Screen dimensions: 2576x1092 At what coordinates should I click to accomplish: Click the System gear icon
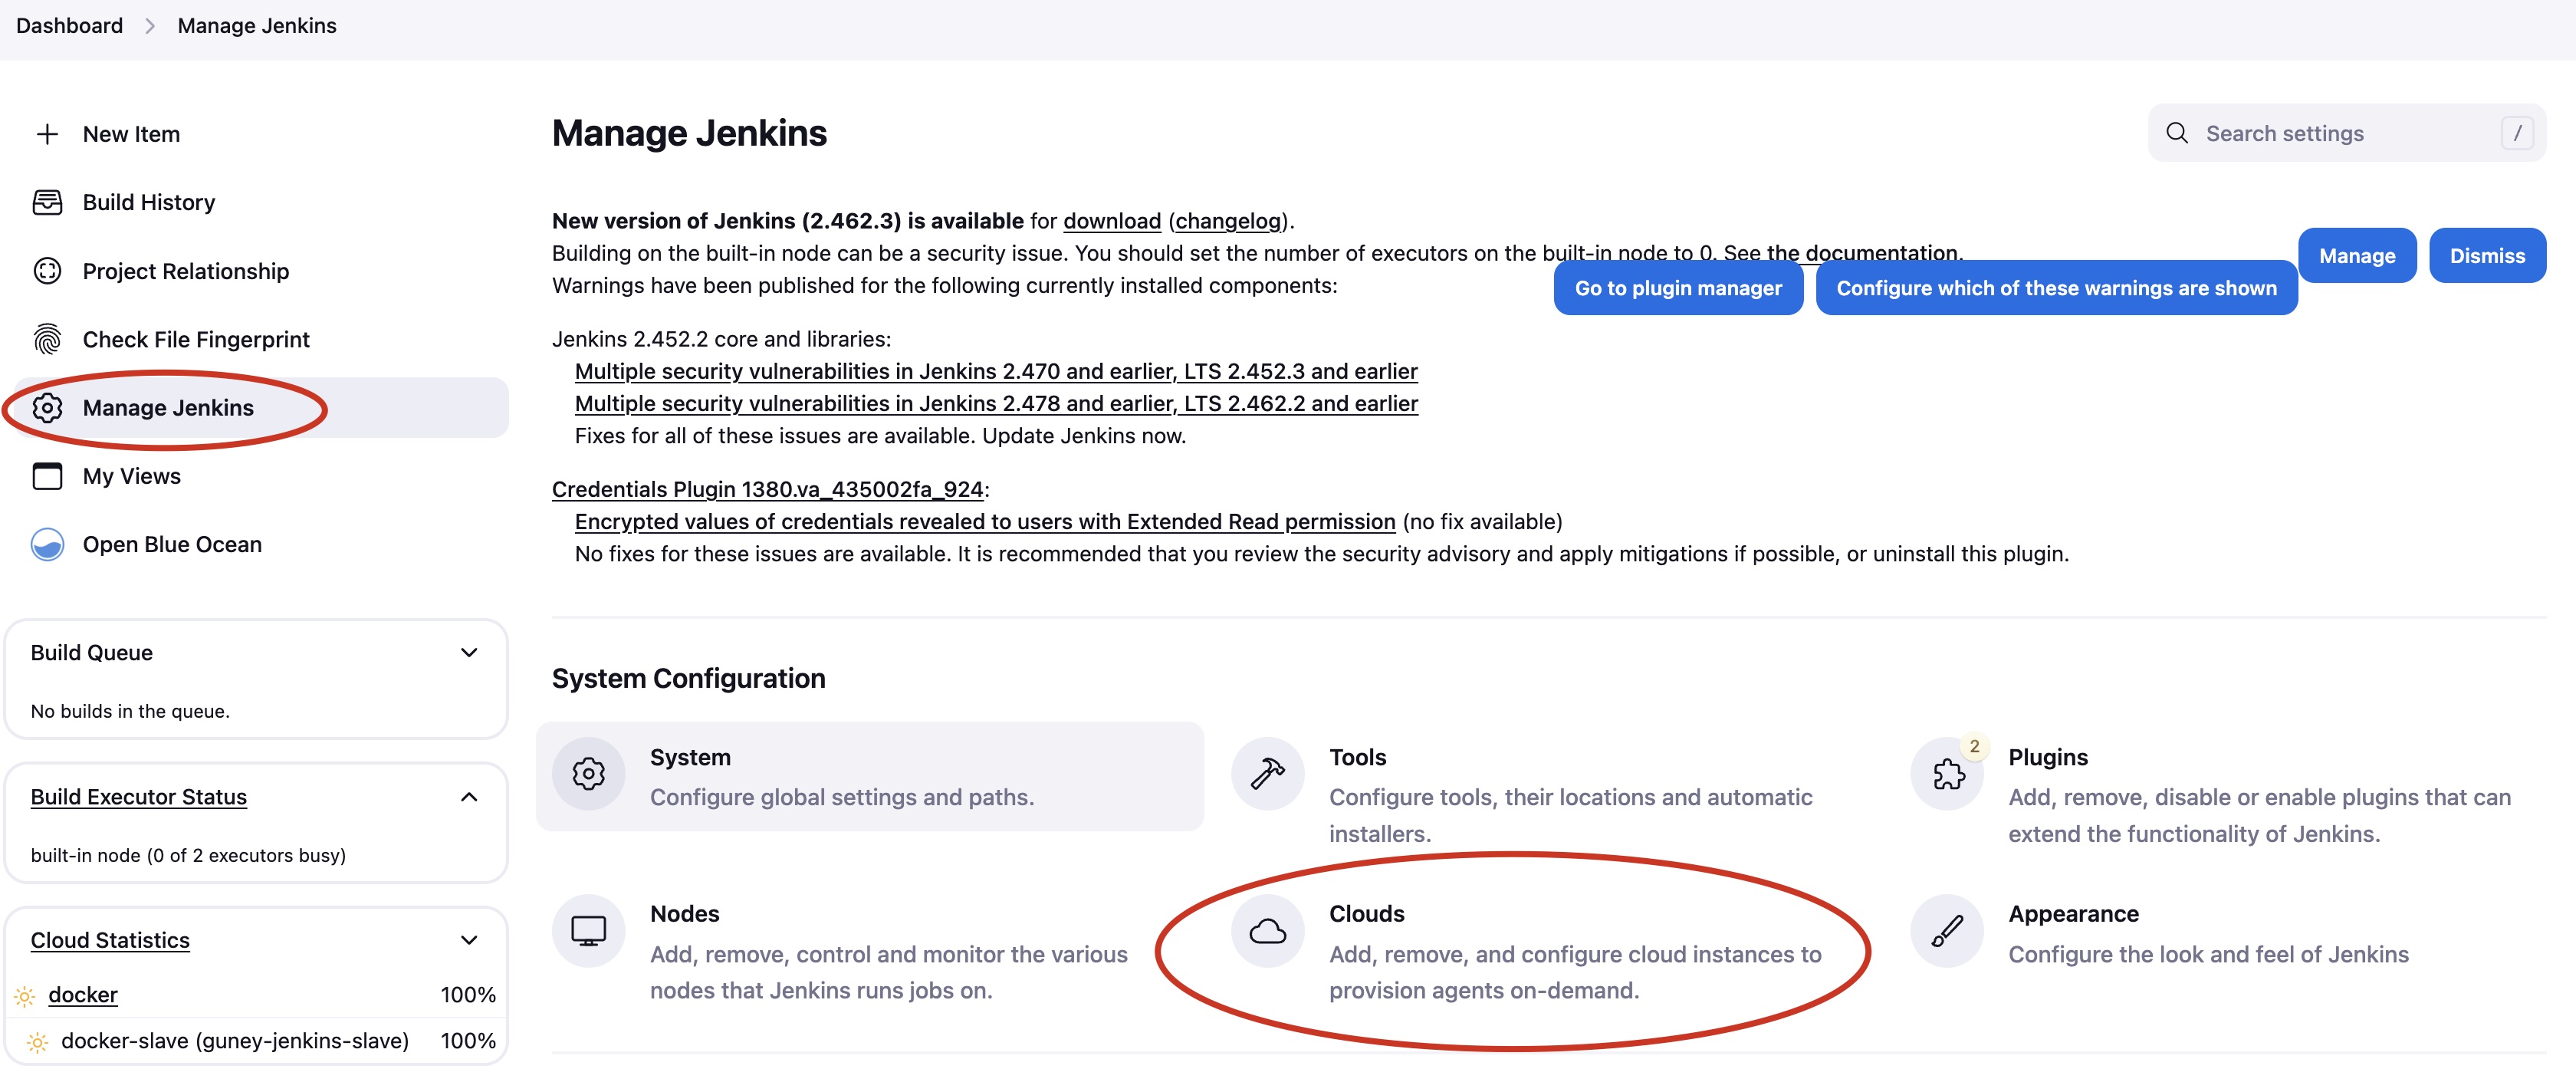(x=588, y=773)
